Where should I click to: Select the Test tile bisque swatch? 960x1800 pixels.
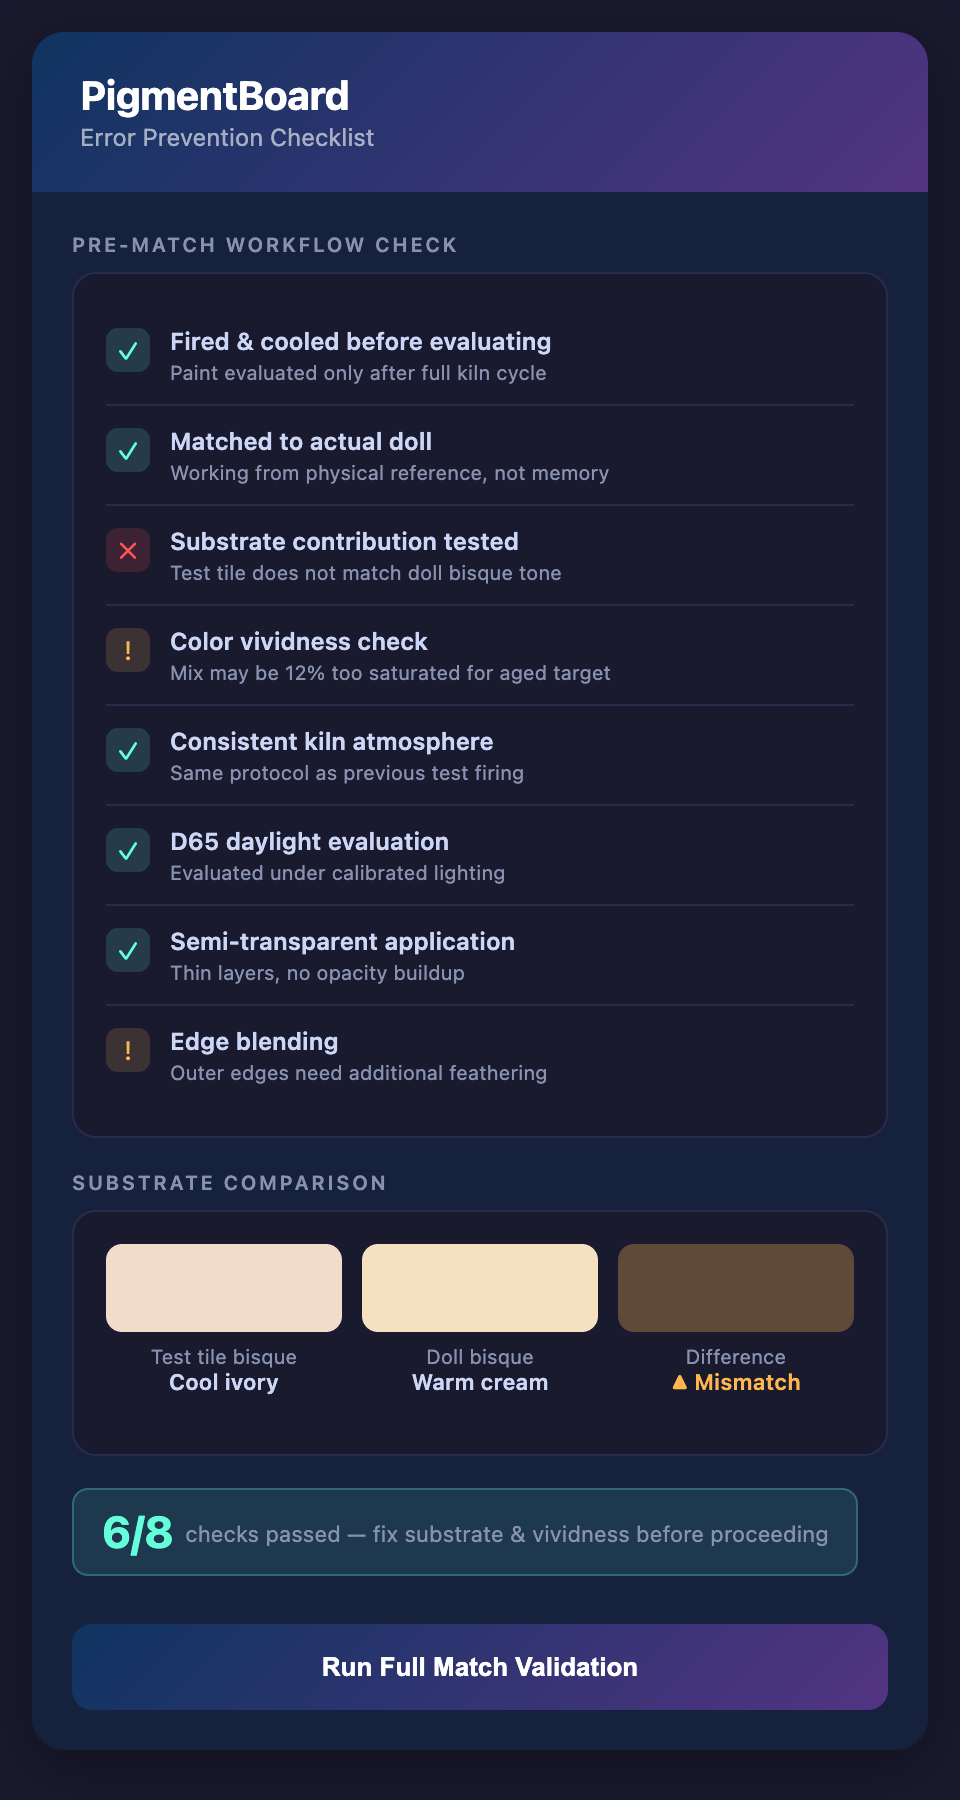[x=224, y=1288]
